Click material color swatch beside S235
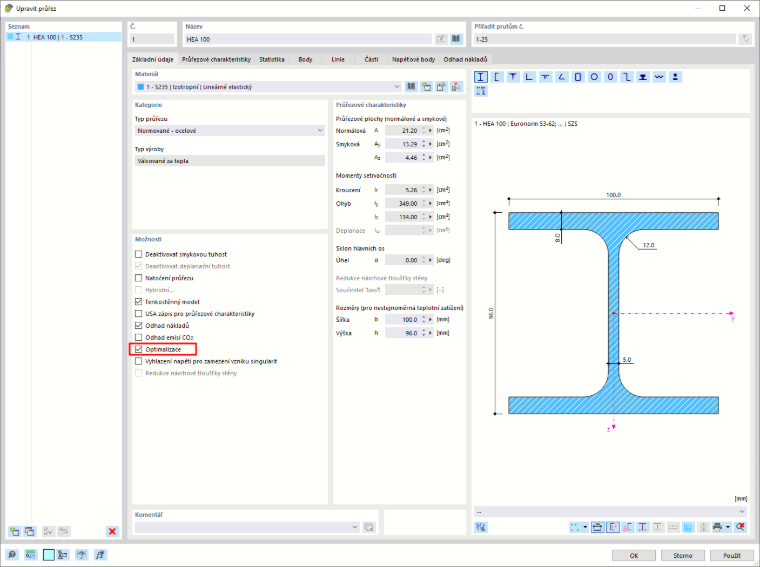760x567 pixels. (x=141, y=87)
